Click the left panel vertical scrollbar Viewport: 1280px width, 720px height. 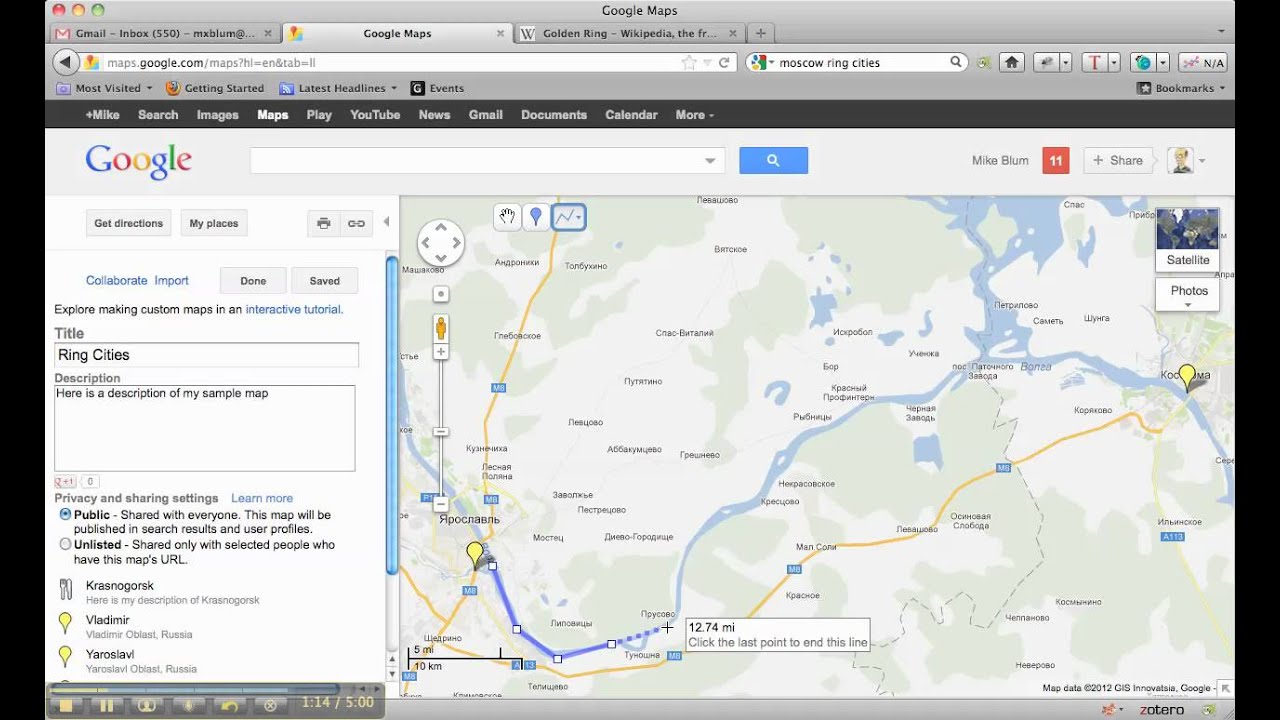tap(392, 415)
